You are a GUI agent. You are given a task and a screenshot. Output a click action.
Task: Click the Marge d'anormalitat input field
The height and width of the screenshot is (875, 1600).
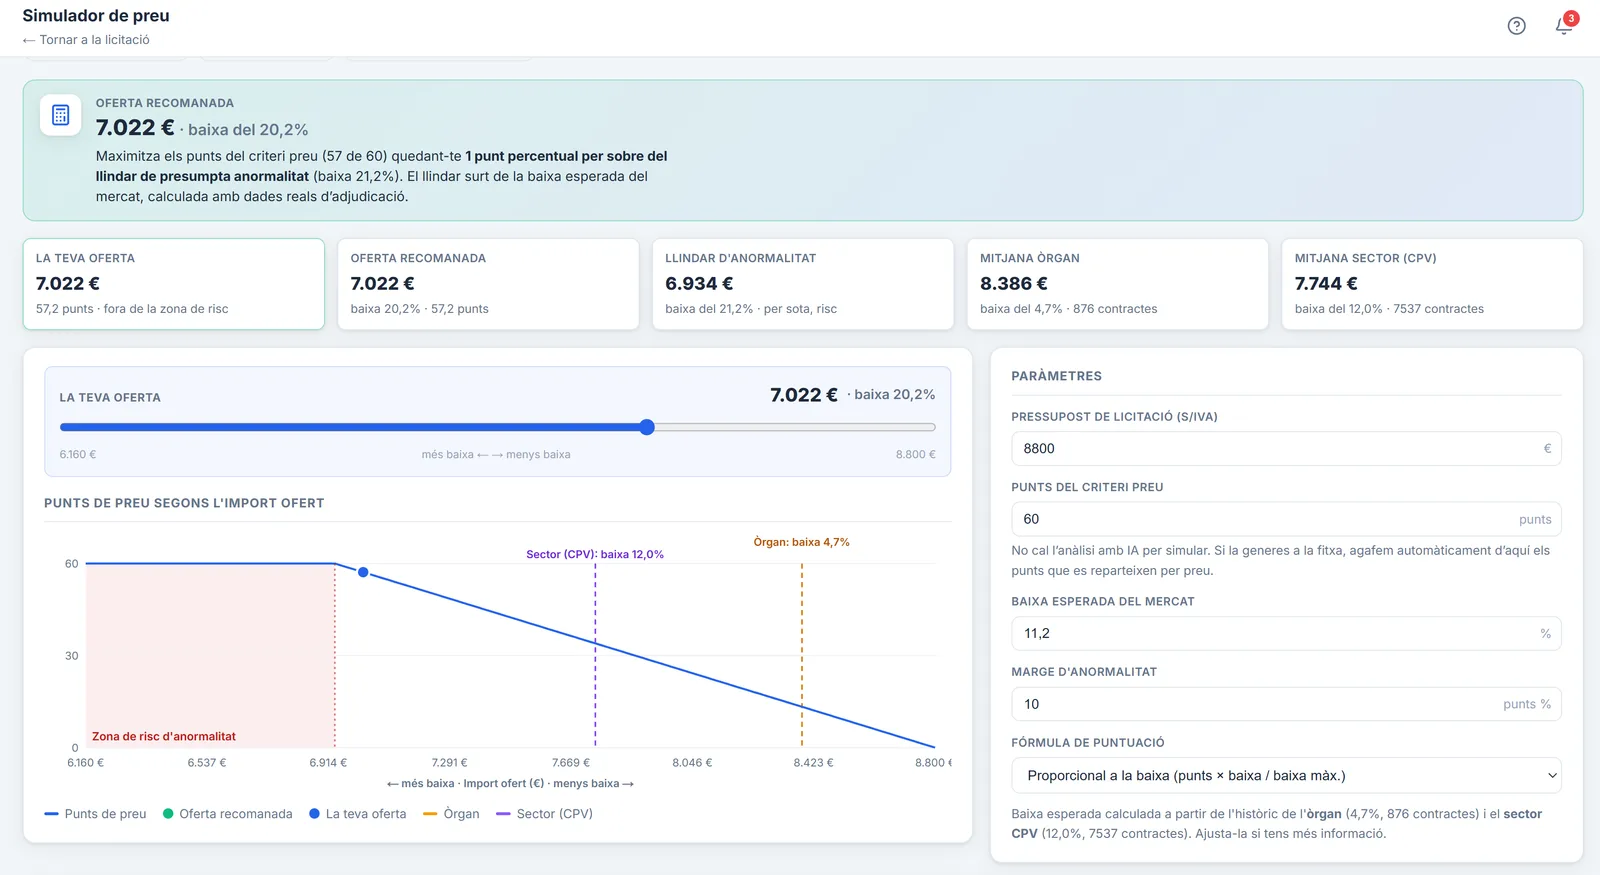1286,704
